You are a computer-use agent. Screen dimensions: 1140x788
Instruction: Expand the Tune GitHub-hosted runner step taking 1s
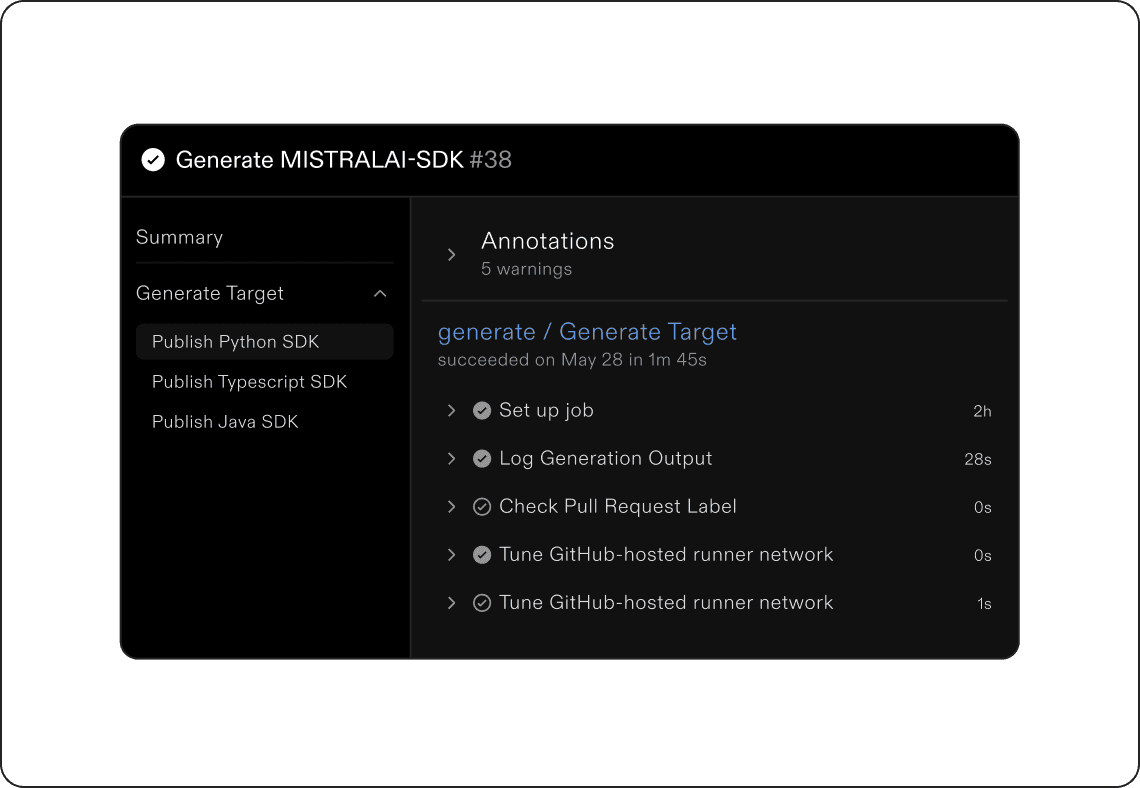452,603
